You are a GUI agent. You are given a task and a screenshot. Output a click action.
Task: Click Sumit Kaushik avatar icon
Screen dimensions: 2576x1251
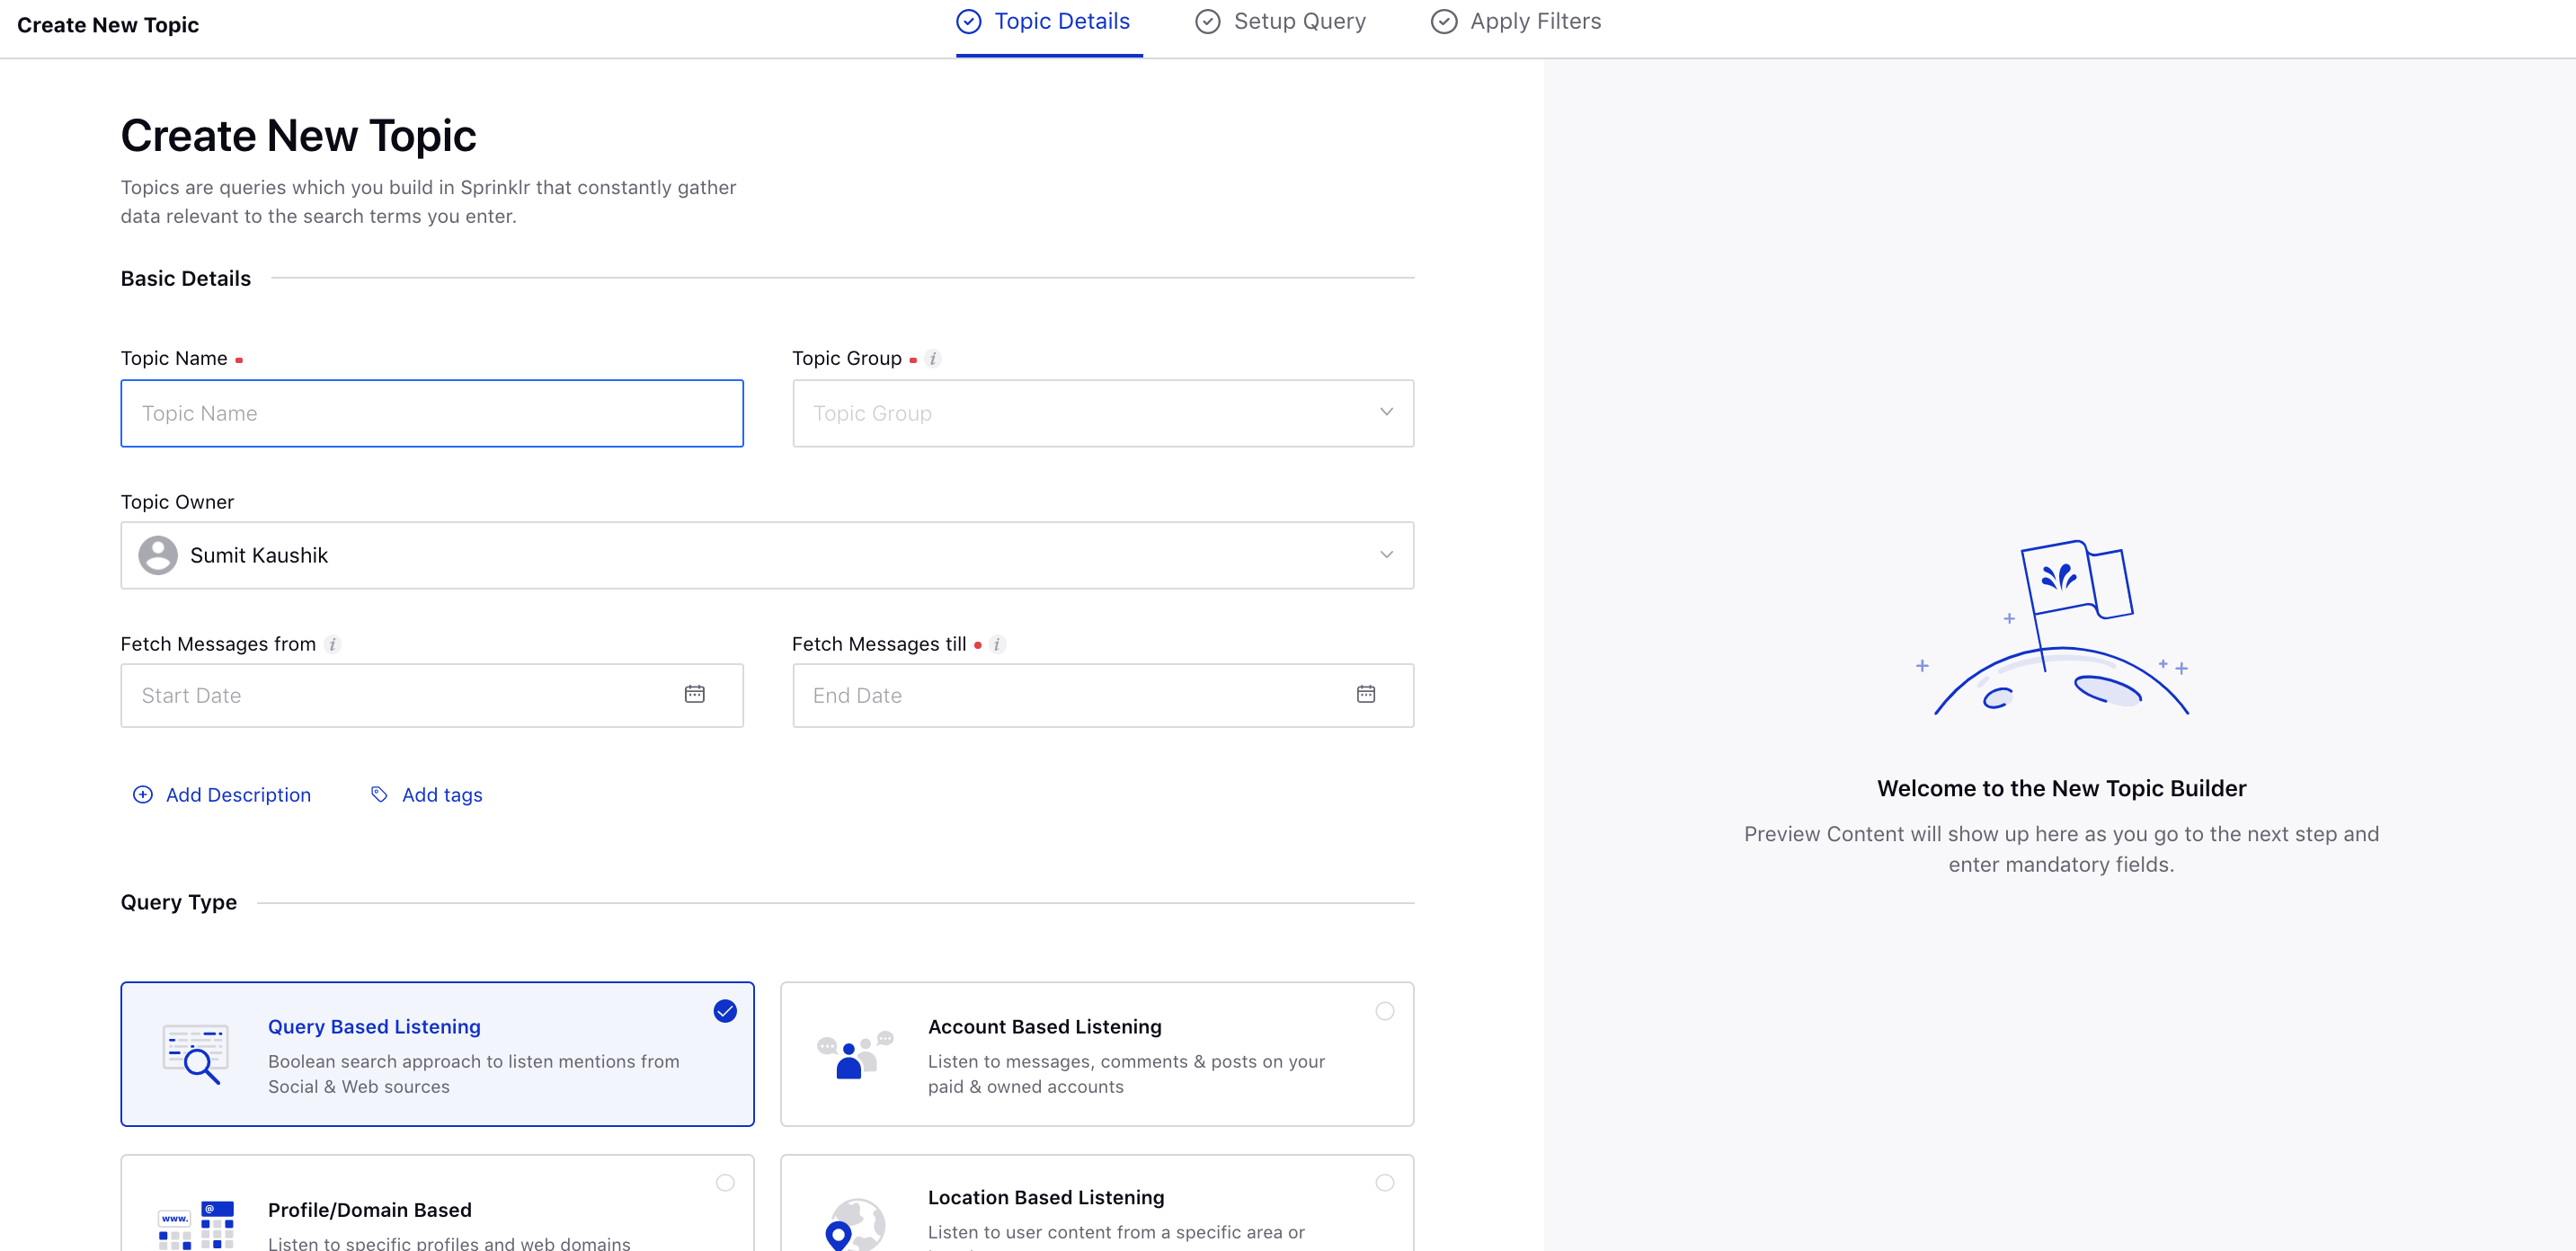(158, 555)
